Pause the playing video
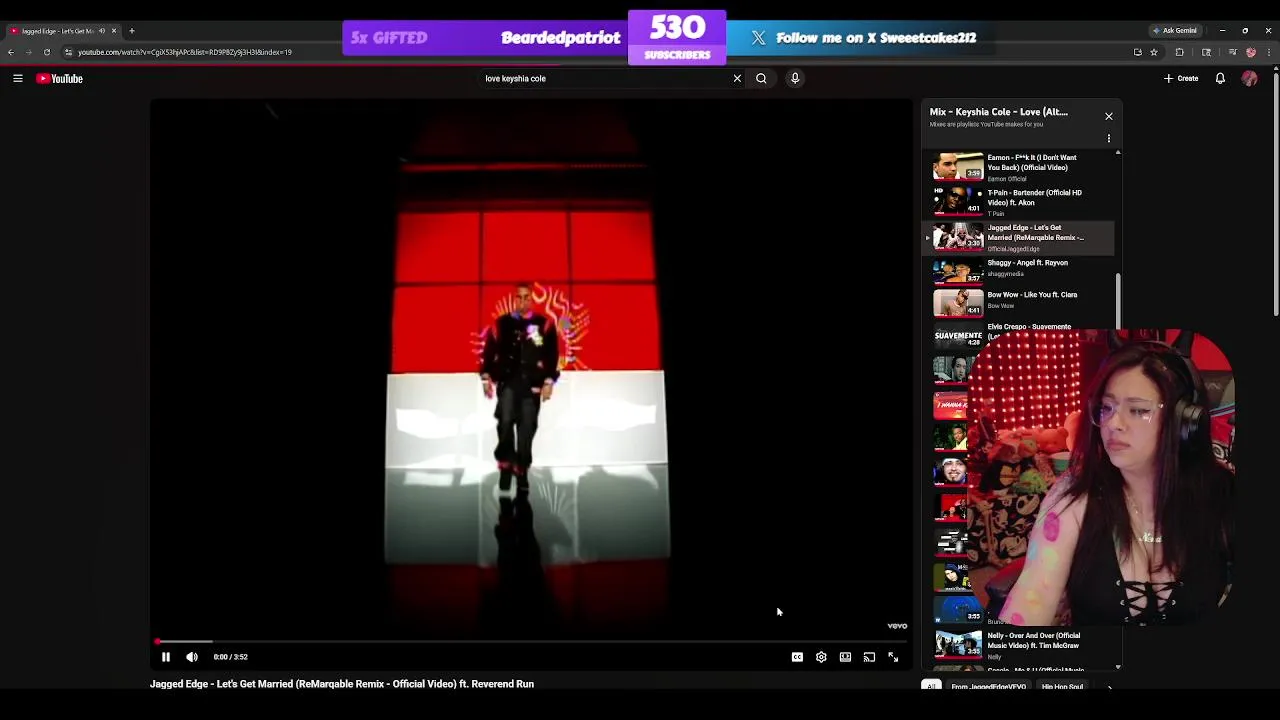Image resolution: width=1280 pixels, height=720 pixels. (x=166, y=657)
